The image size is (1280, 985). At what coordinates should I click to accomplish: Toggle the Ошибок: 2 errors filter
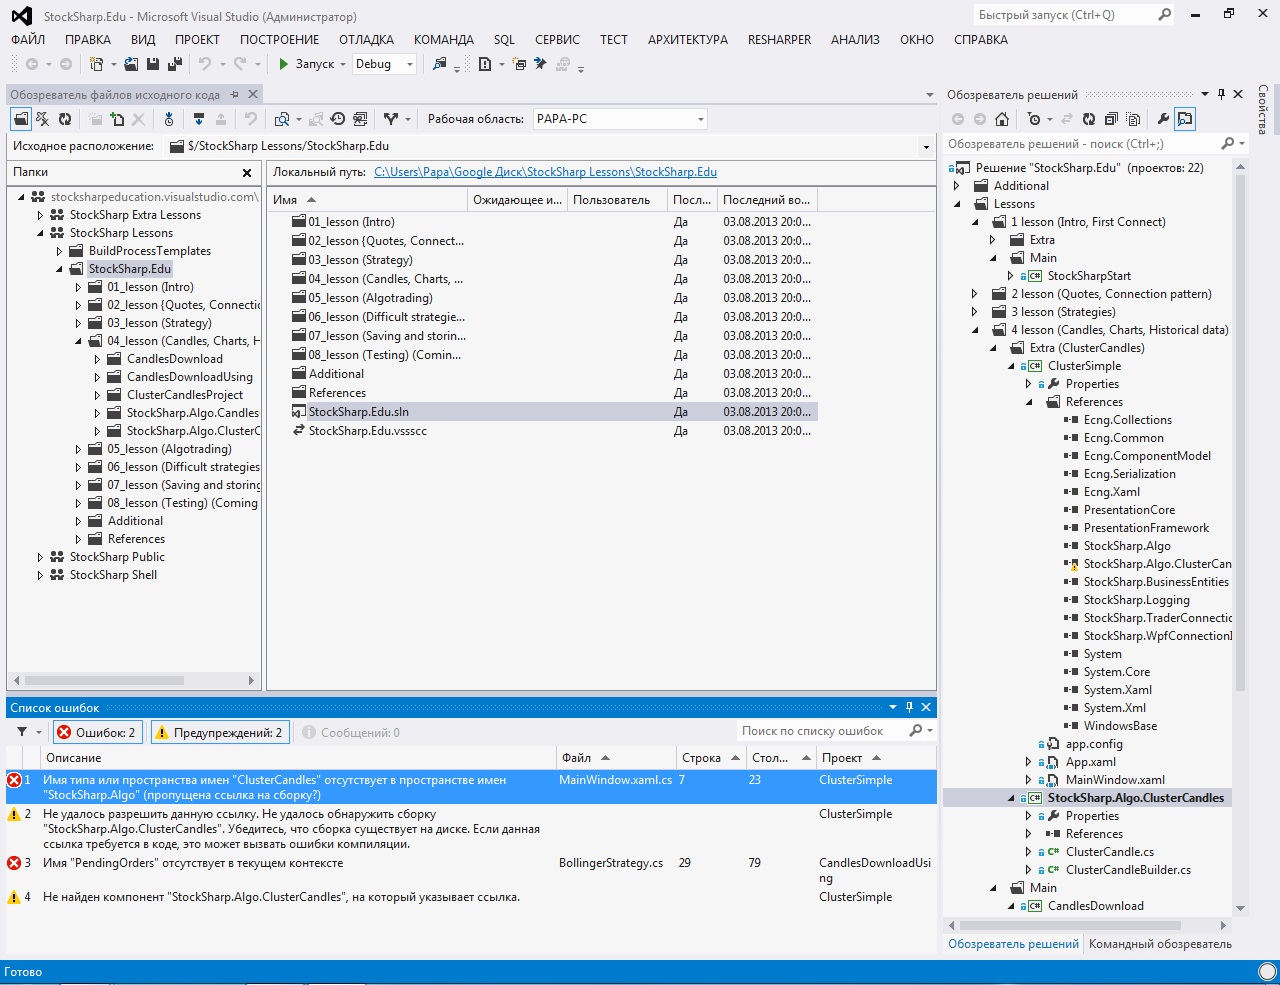(x=97, y=733)
